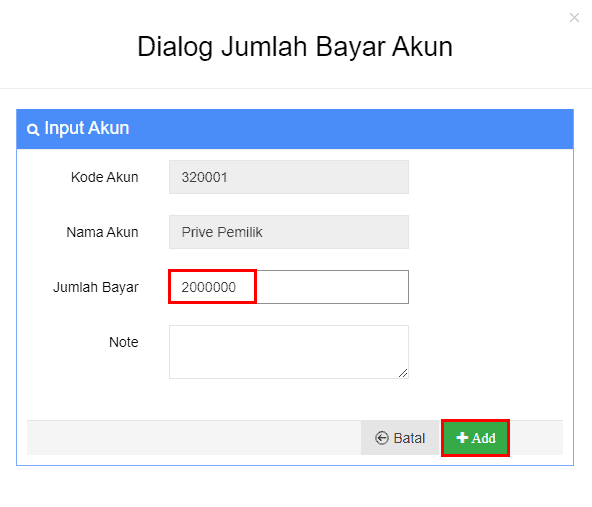Click the Nama Akun label
The image size is (592, 507).
tap(102, 232)
